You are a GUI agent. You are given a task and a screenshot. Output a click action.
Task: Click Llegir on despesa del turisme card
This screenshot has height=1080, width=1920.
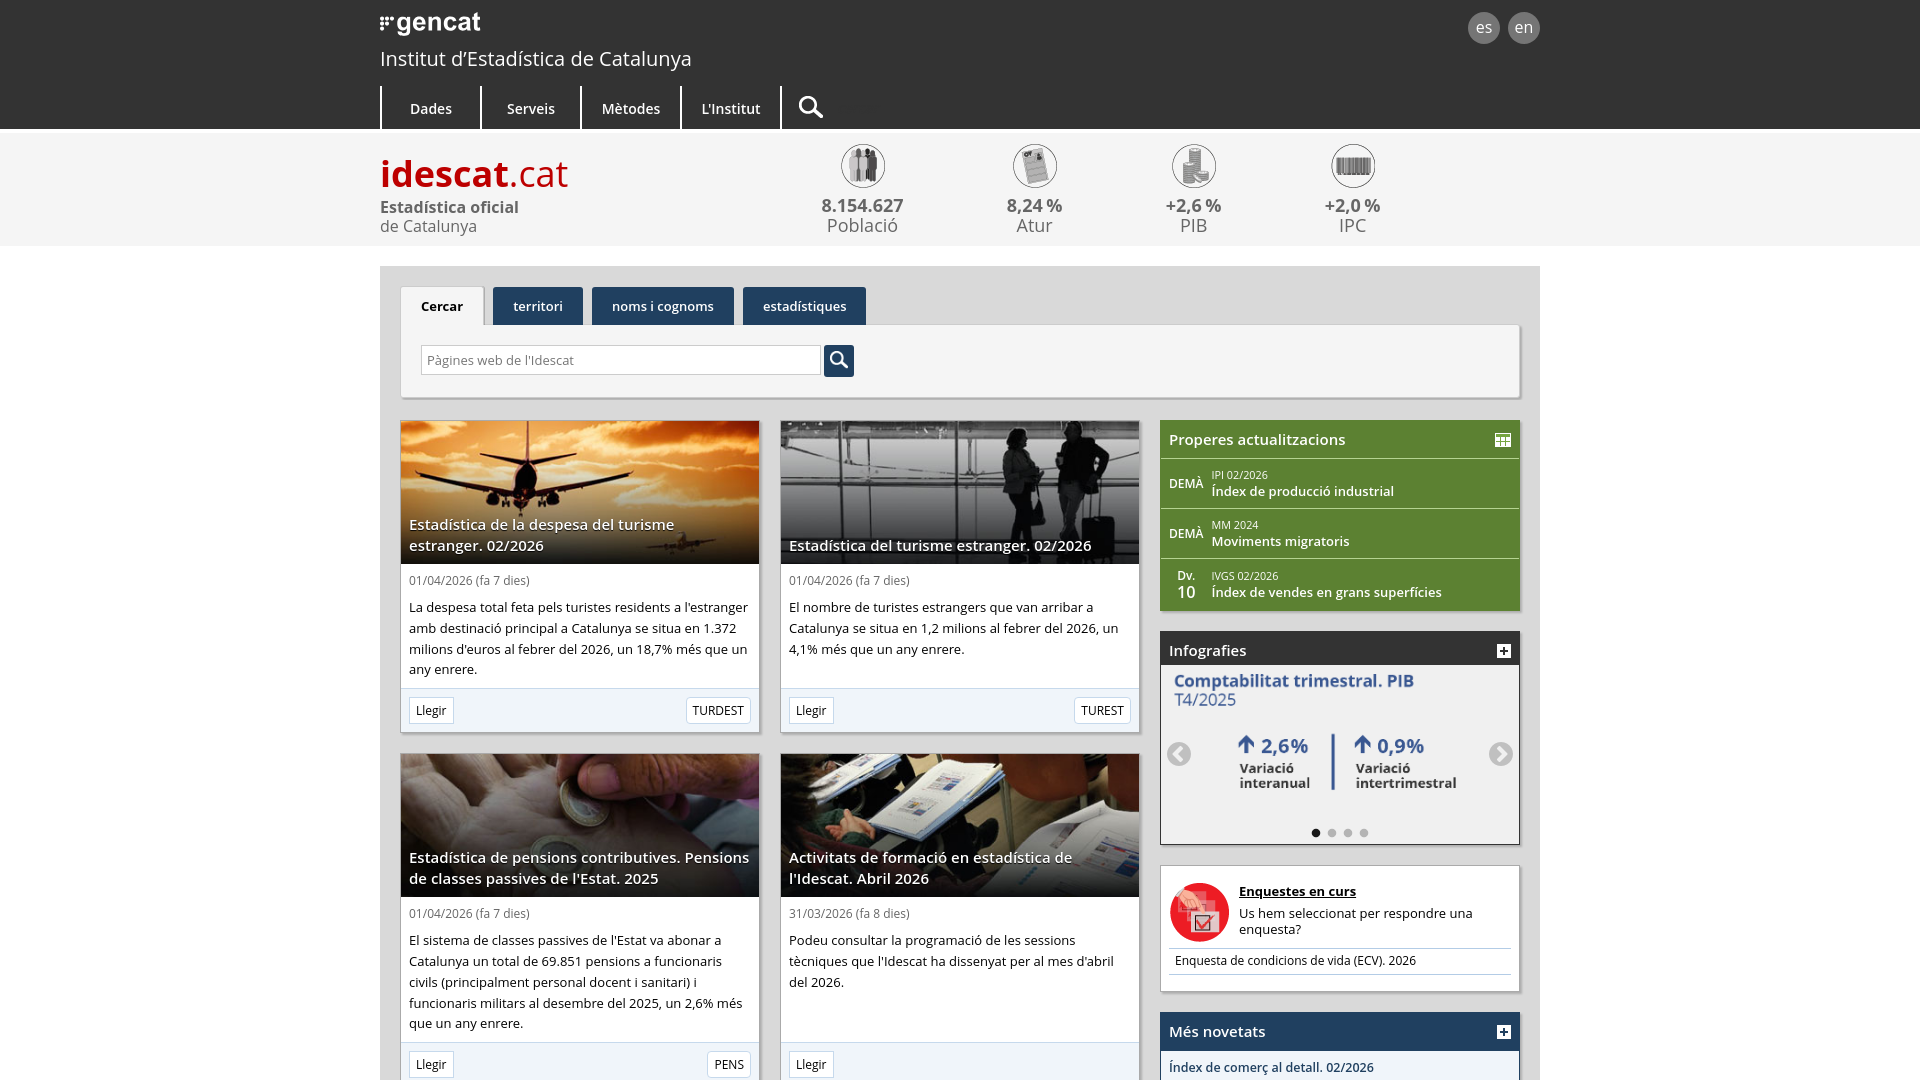431,710
